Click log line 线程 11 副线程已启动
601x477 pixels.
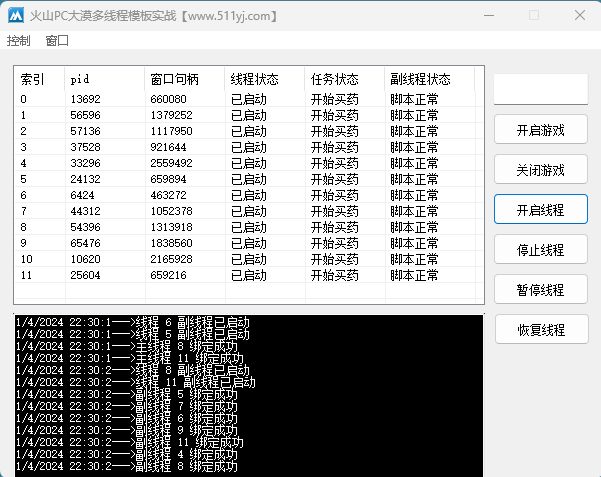point(136,382)
